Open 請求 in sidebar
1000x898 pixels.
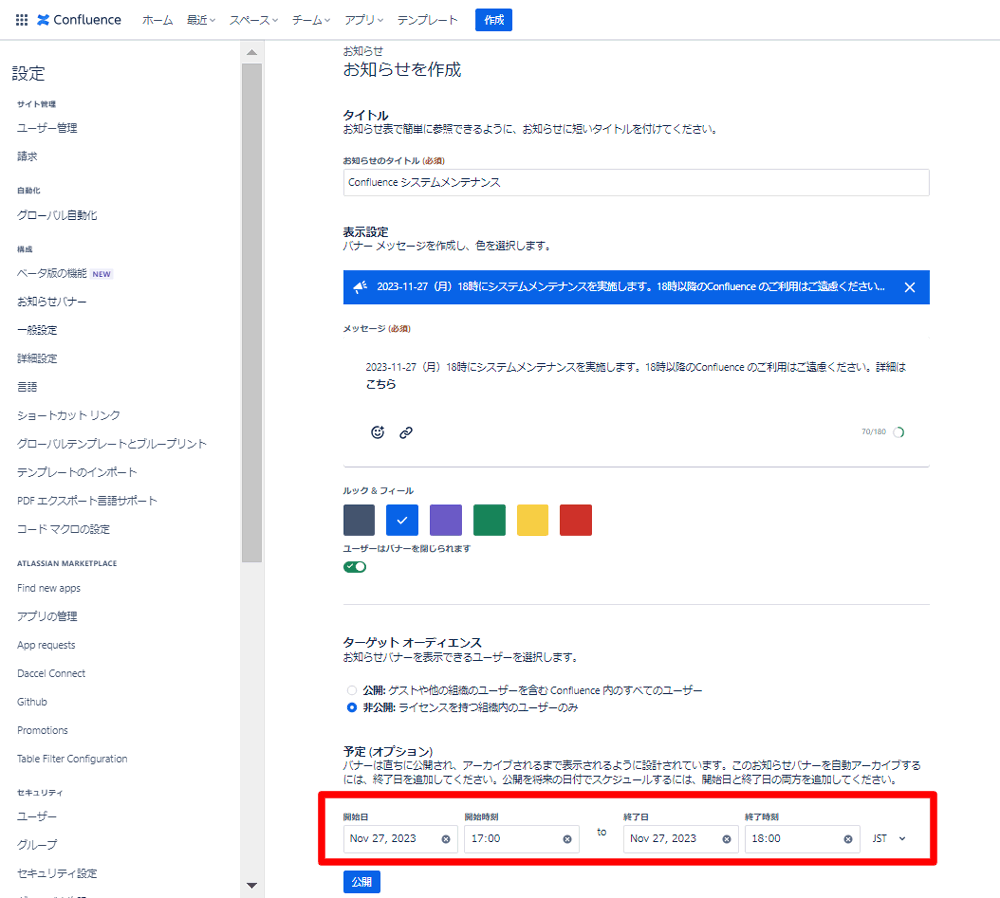click(27, 156)
